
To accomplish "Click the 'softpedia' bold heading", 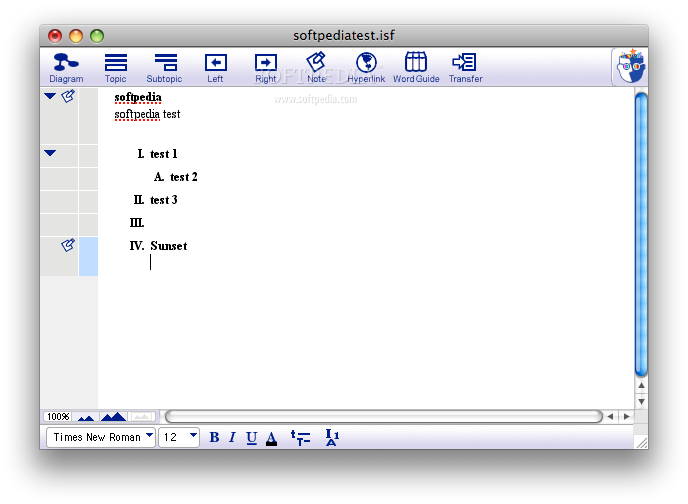I will 138,97.
